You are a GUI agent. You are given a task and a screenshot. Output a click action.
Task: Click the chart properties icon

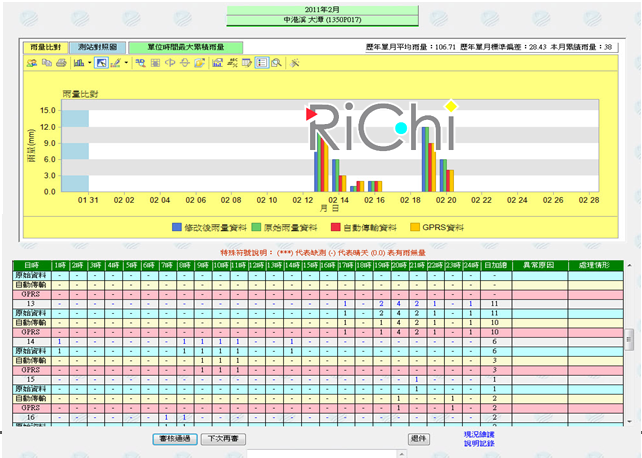pos(217,63)
